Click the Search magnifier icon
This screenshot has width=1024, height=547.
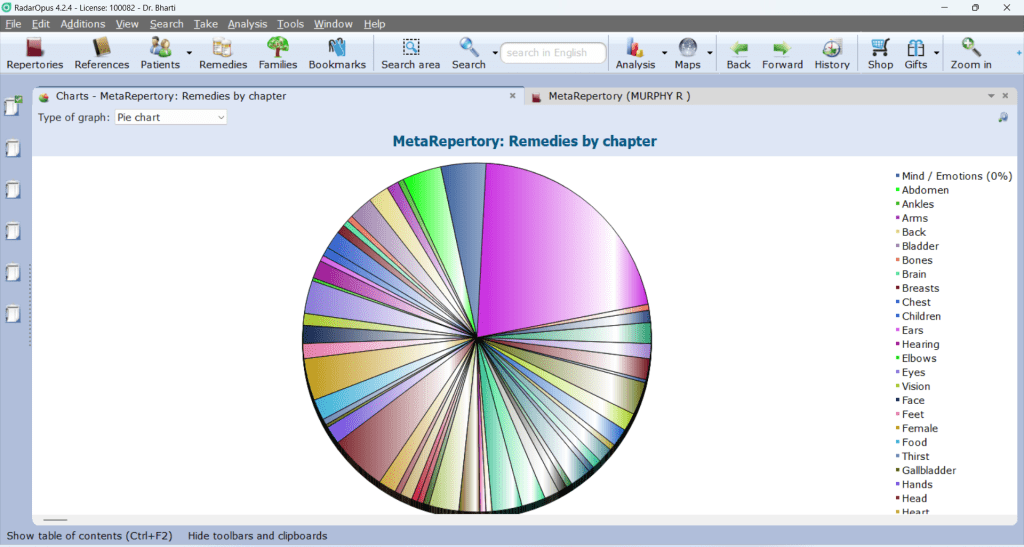click(469, 54)
